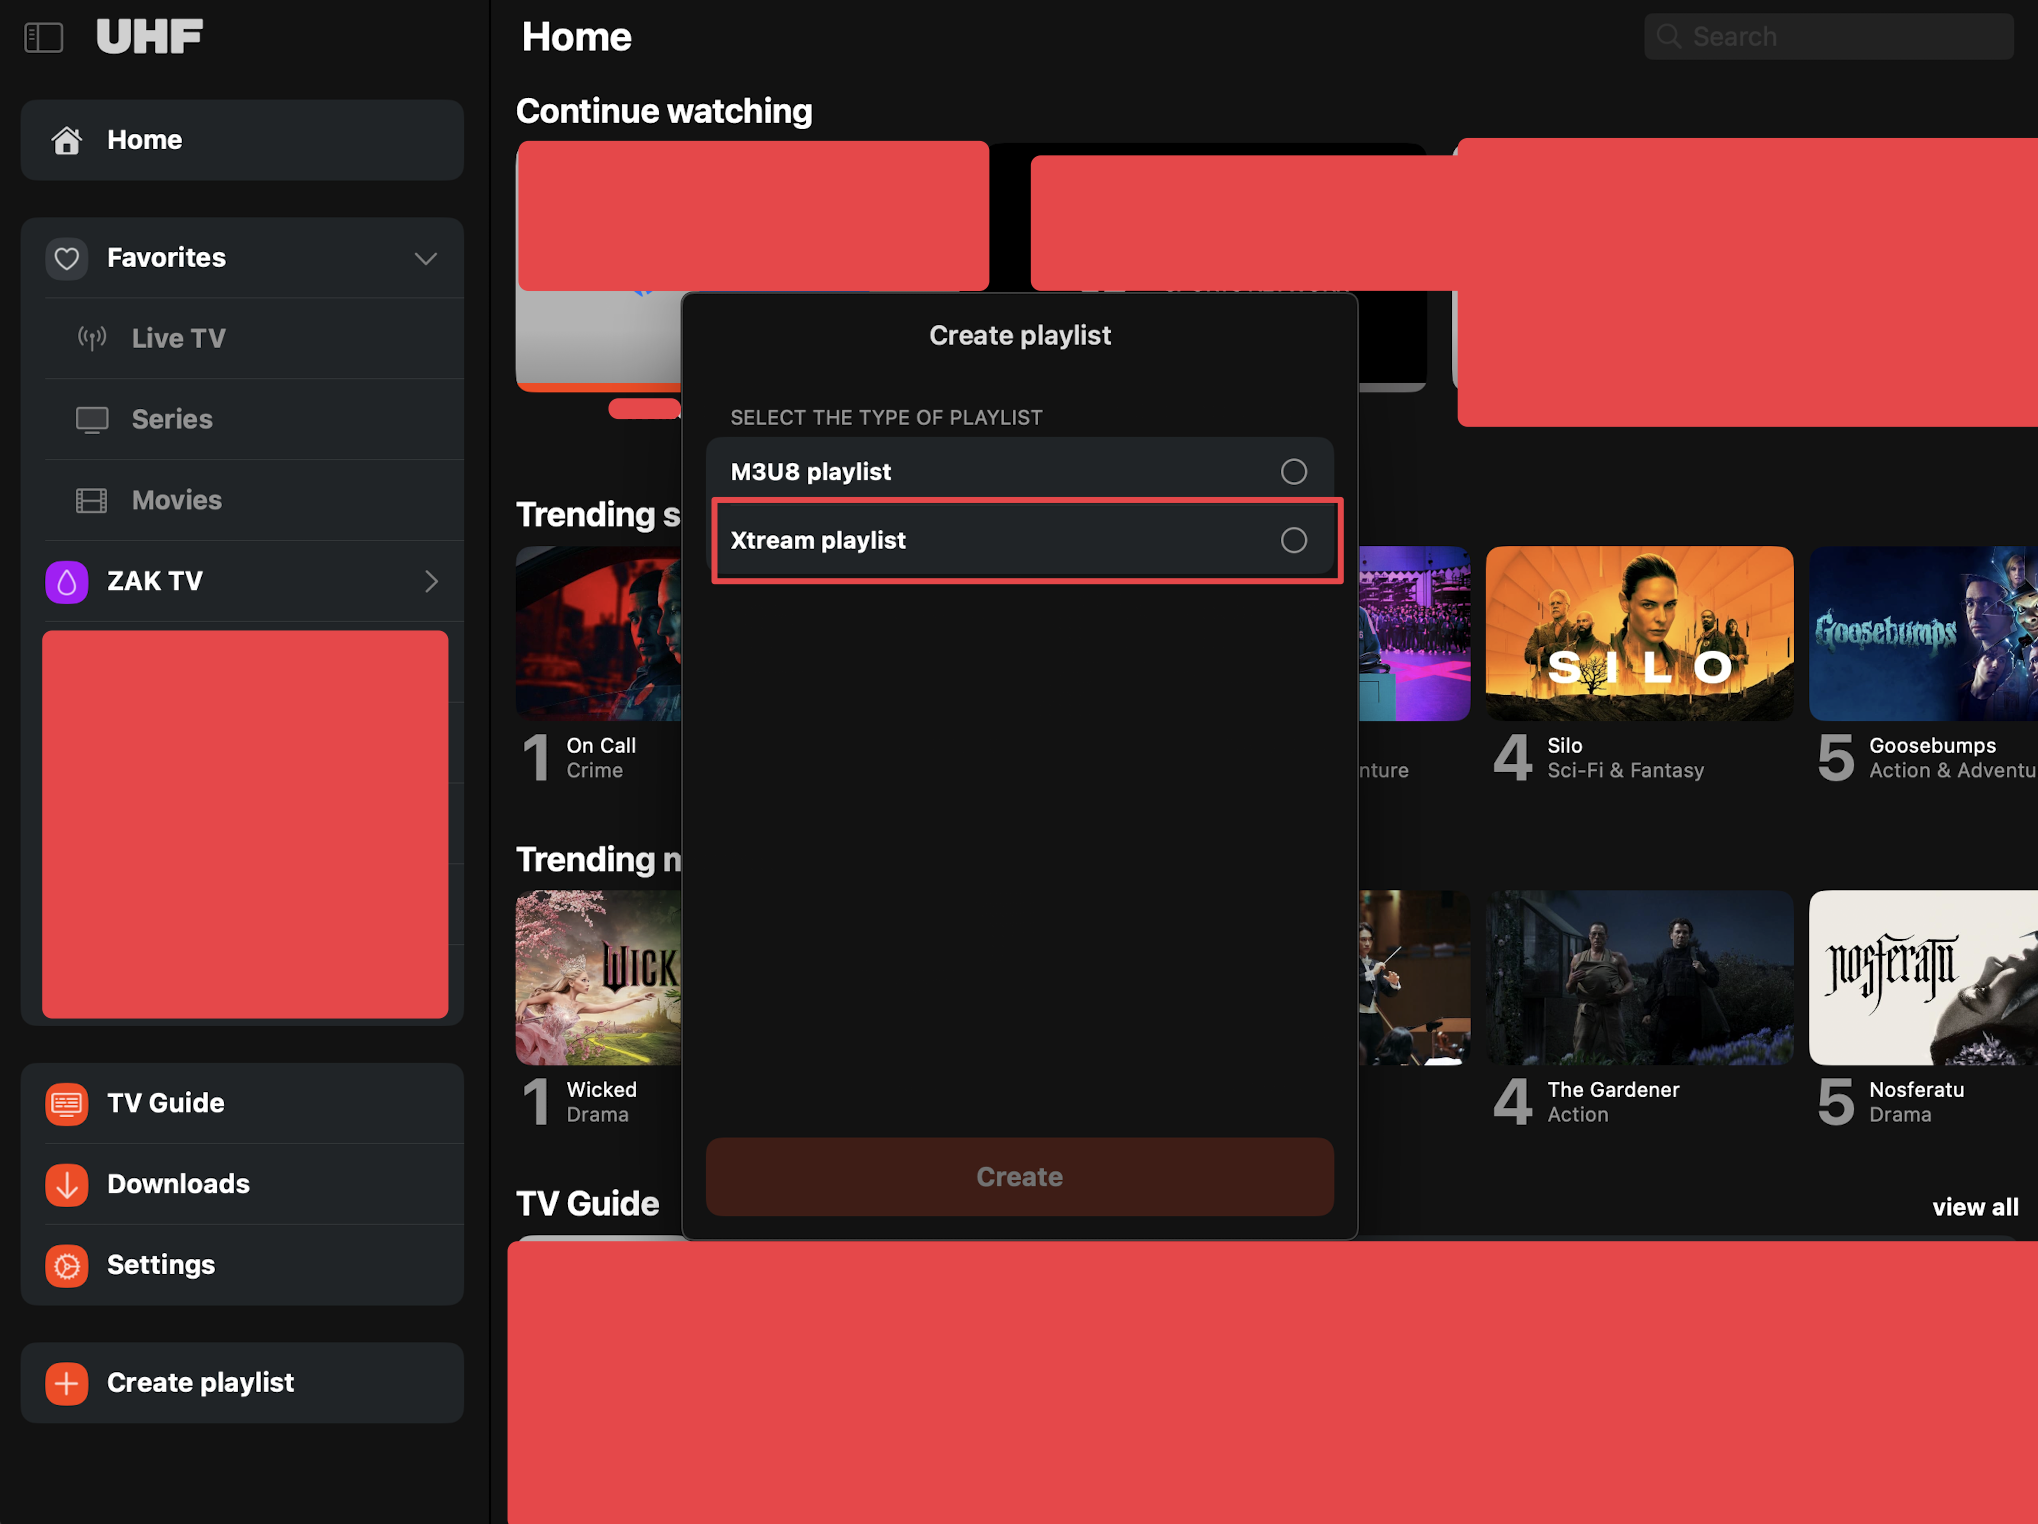Click the view all link
Image resolution: width=2038 pixels, height=1524 pixels.
1974,1207
